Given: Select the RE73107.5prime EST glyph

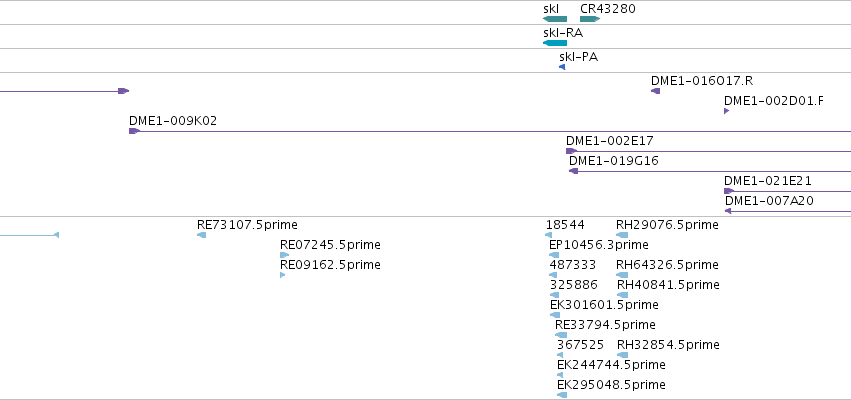Looking at the screenshot, I should (x=201, y=235).
